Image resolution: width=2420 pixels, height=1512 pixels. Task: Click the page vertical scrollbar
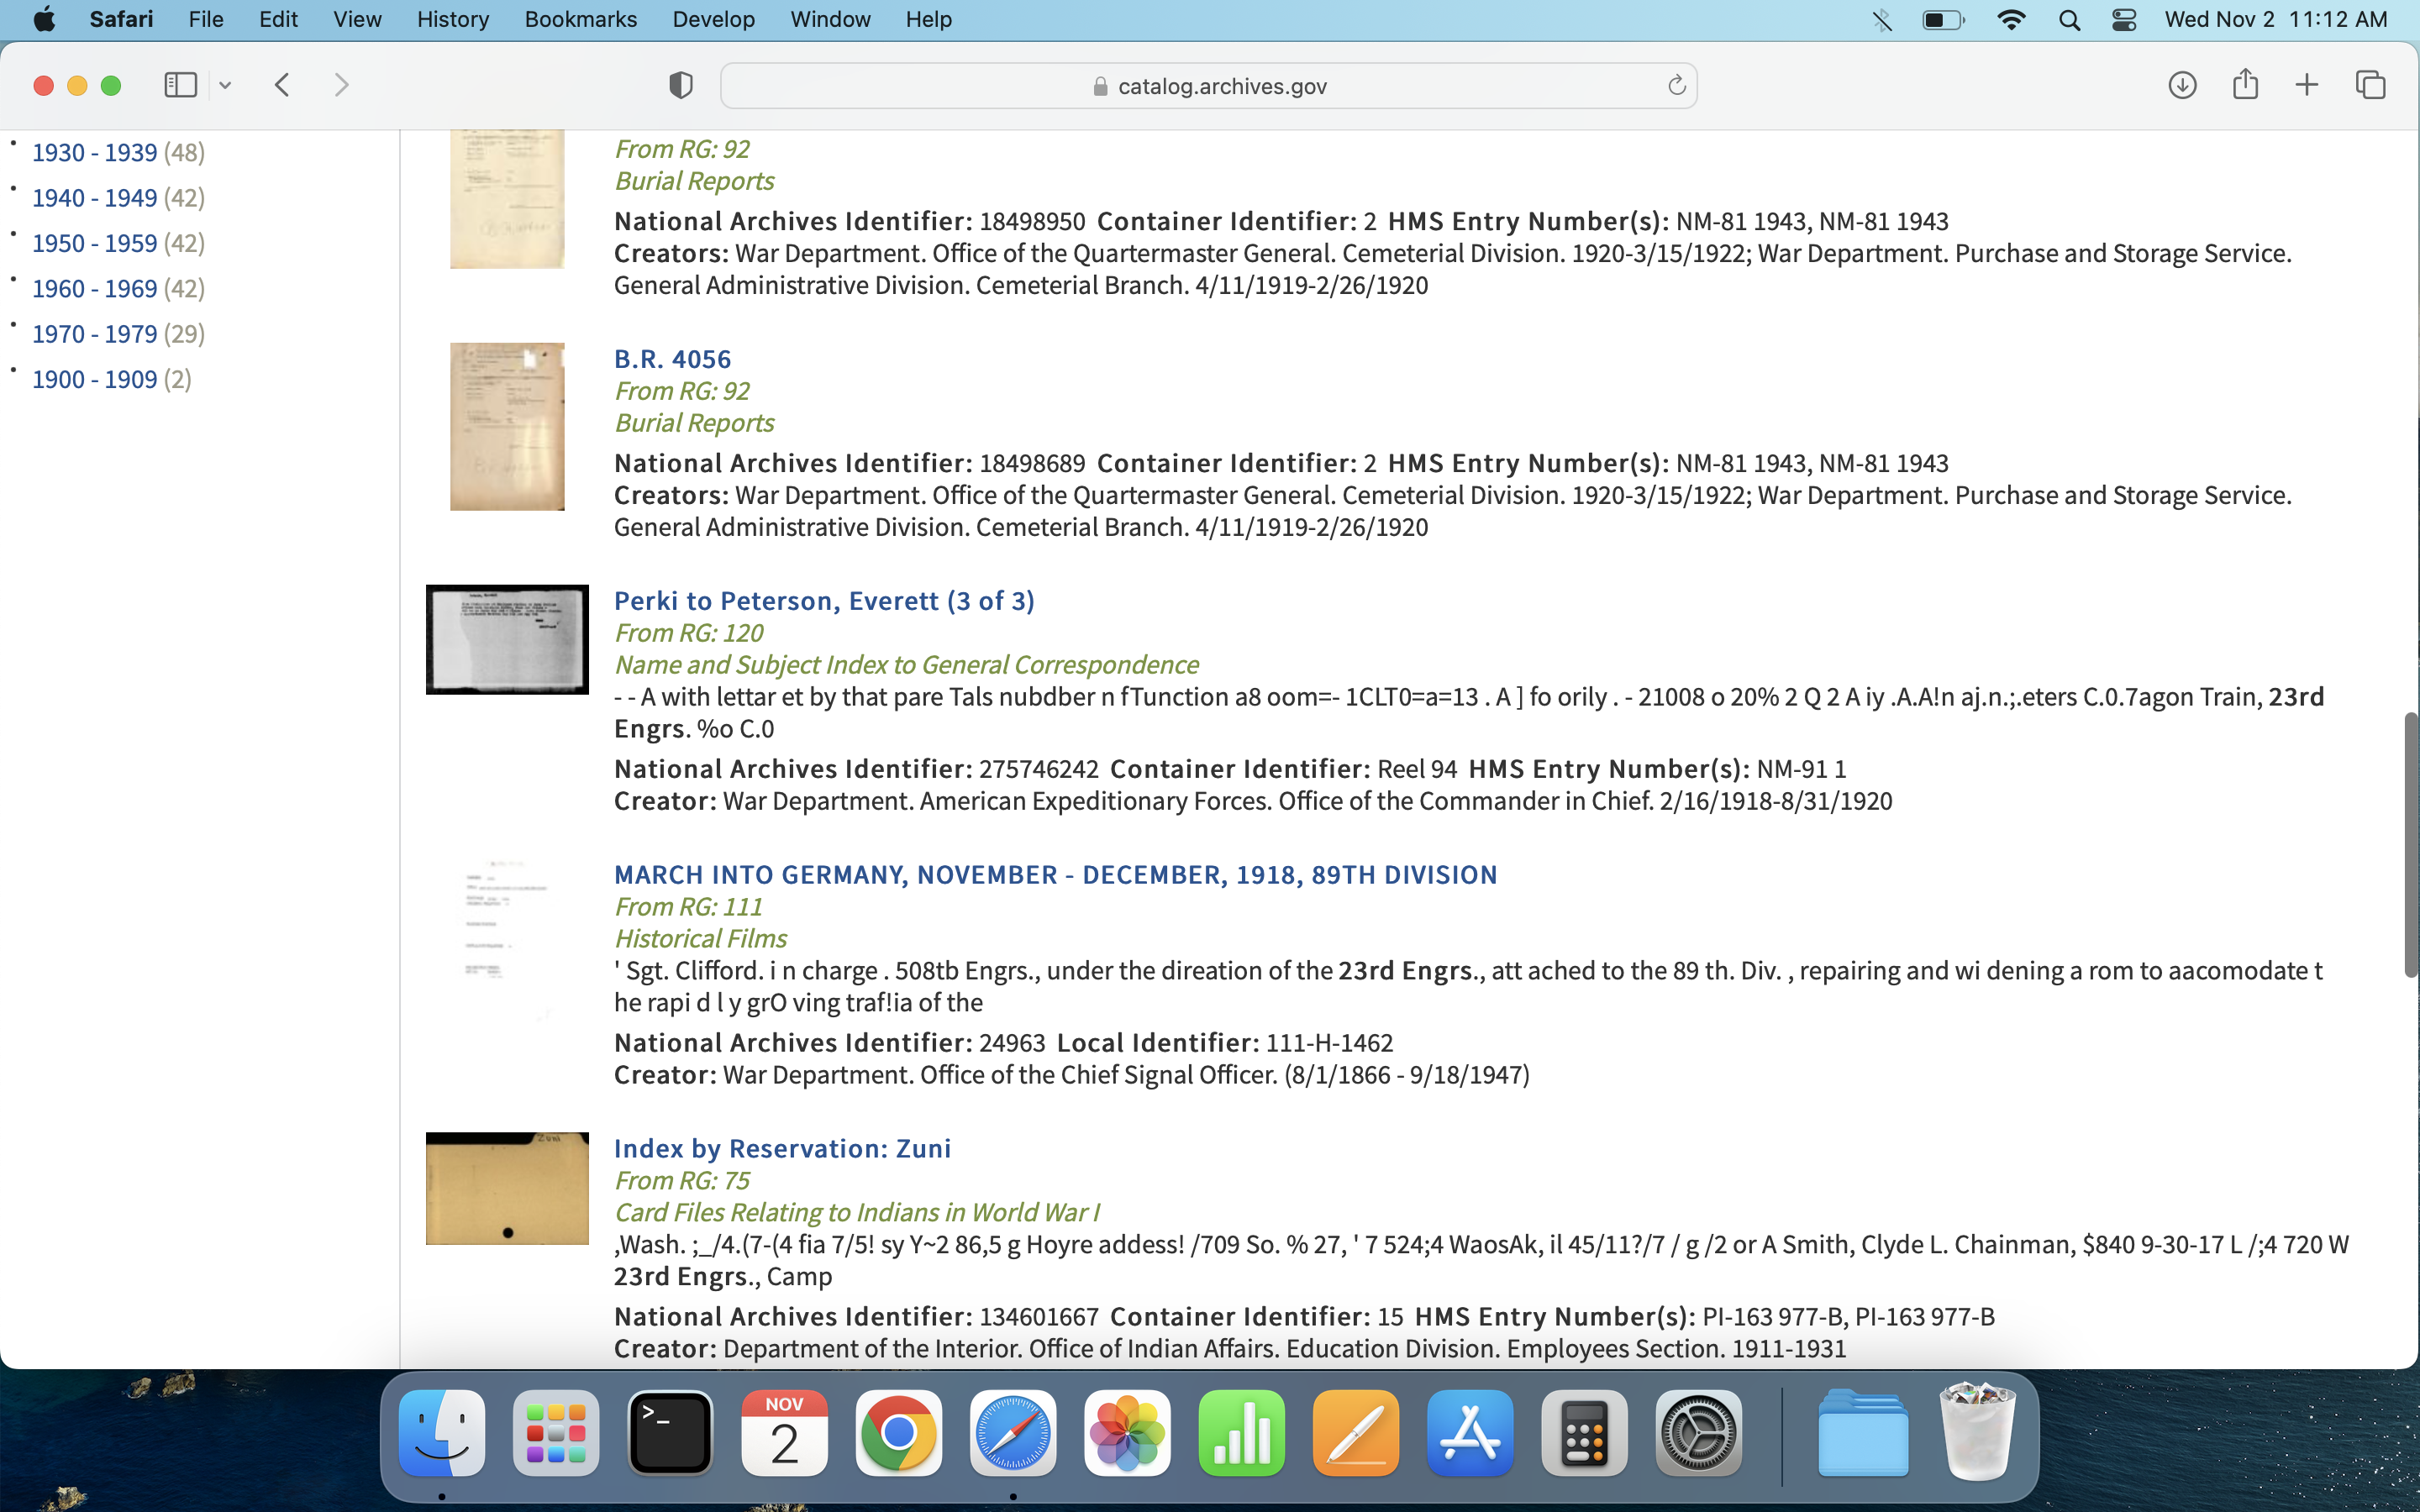click(x=2410, y=845)
